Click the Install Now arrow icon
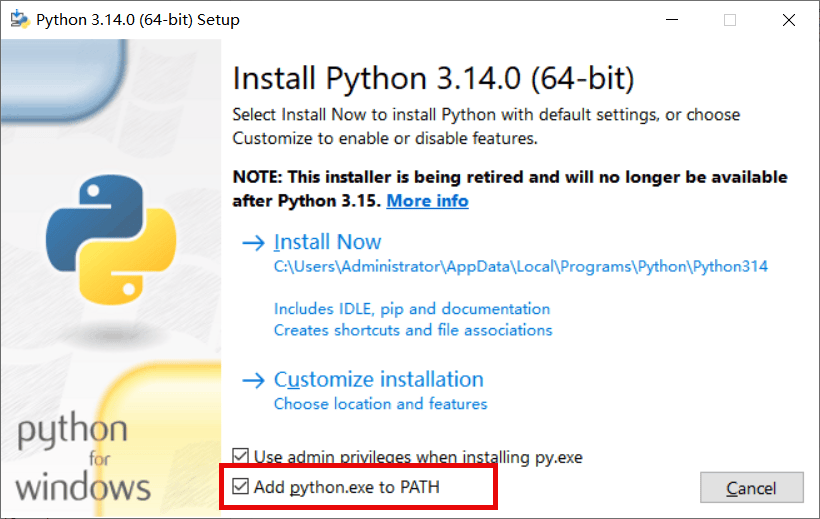This screenshot has height=519, width=820. tap(254, 242)
